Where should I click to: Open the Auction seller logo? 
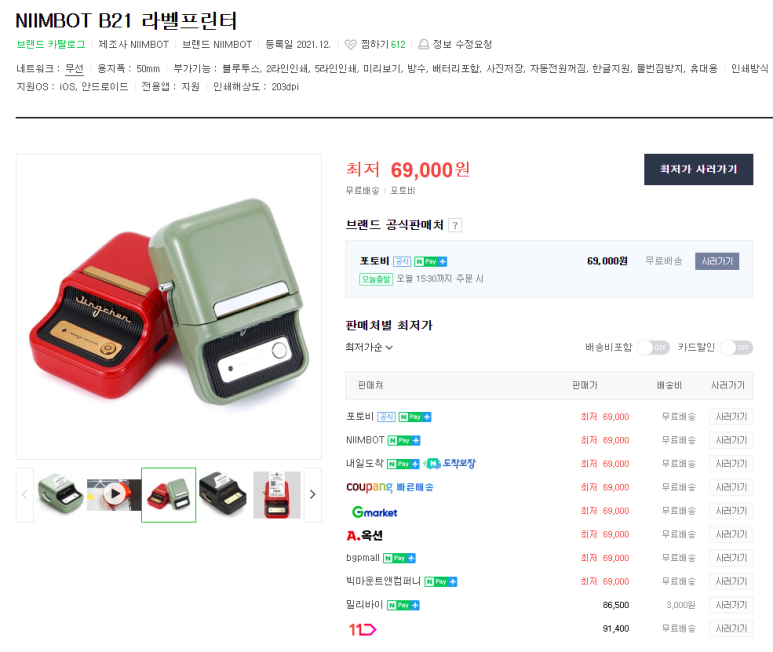[364, 535]
